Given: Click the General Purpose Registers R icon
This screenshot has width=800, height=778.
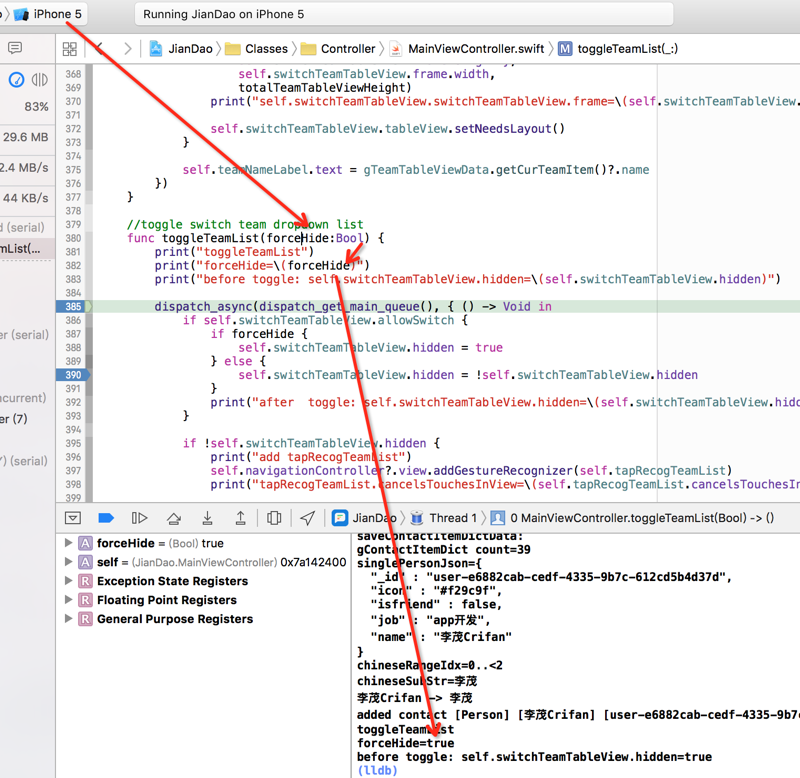Looking at the screenshot, I should pyautogui.click(x=85, y=619).
